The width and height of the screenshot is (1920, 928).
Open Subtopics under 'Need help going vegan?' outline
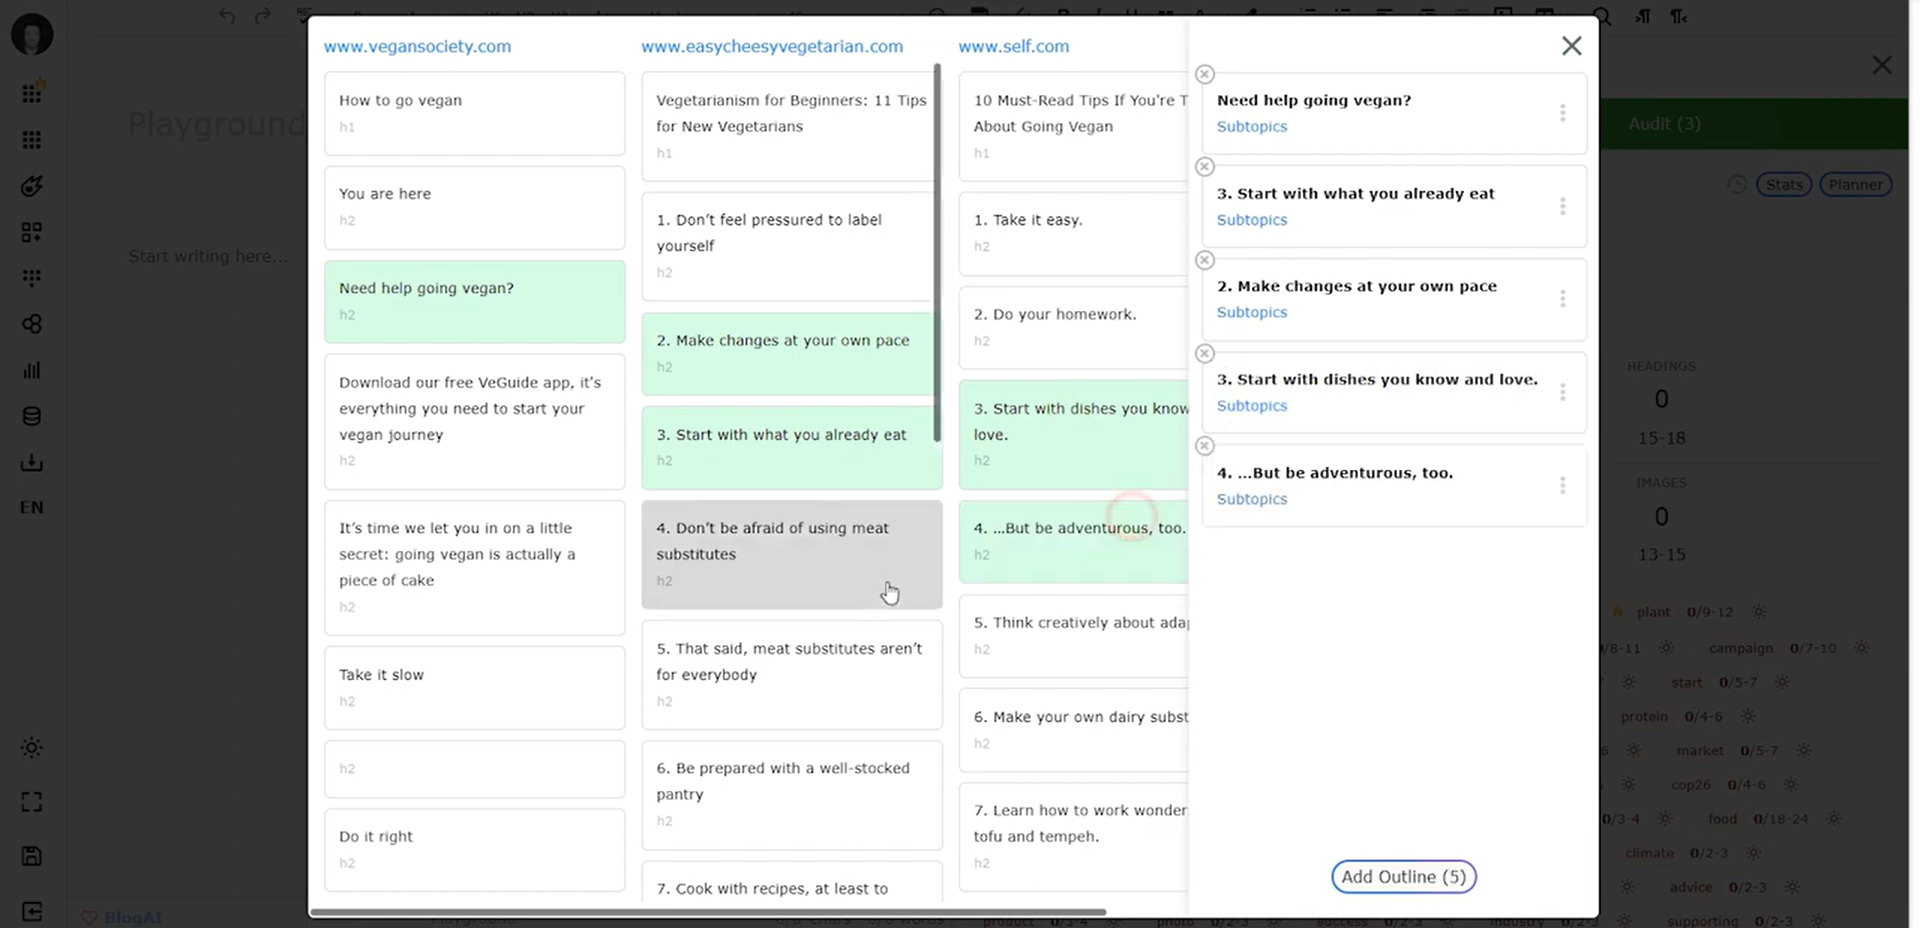pyautogui.click(x=1251, y=127)
